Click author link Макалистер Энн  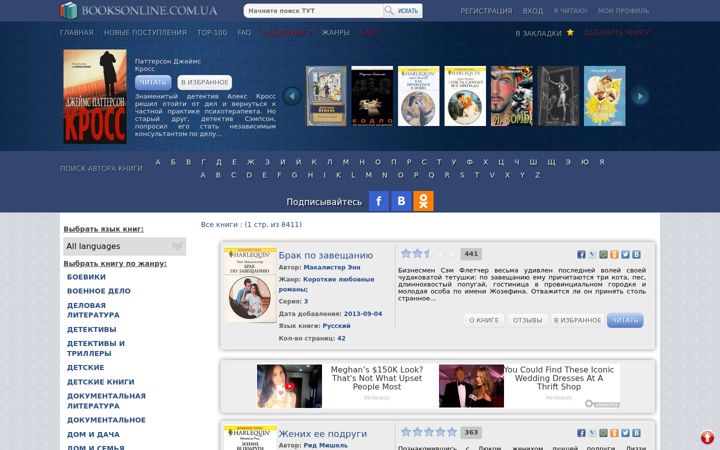(x=332, y=267)
